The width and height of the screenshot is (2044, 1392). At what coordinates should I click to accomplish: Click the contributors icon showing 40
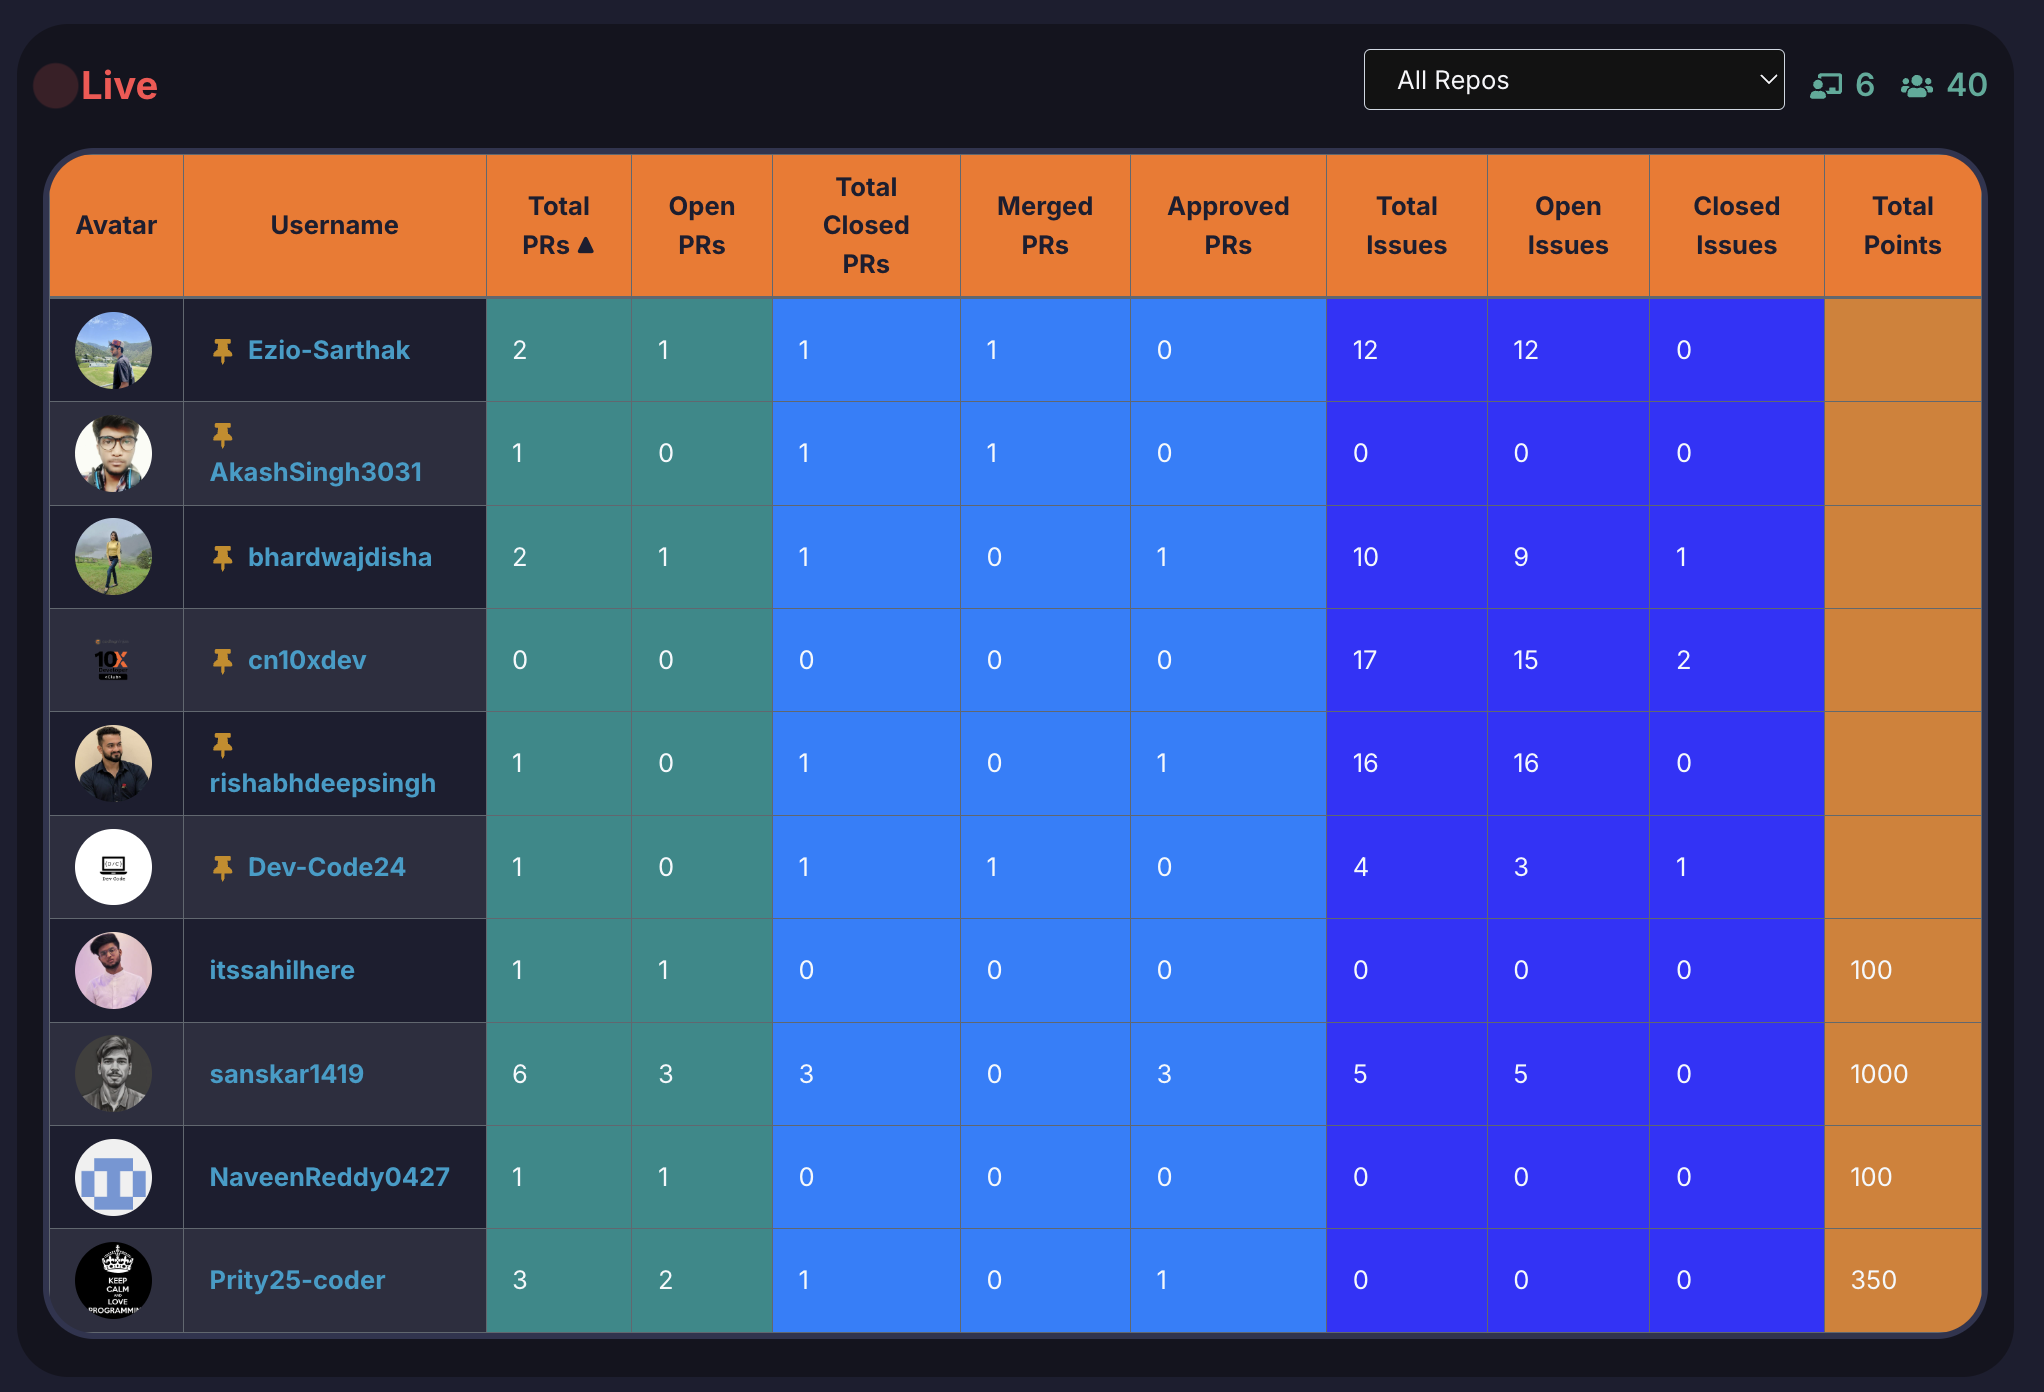(x=1915, y=84)
